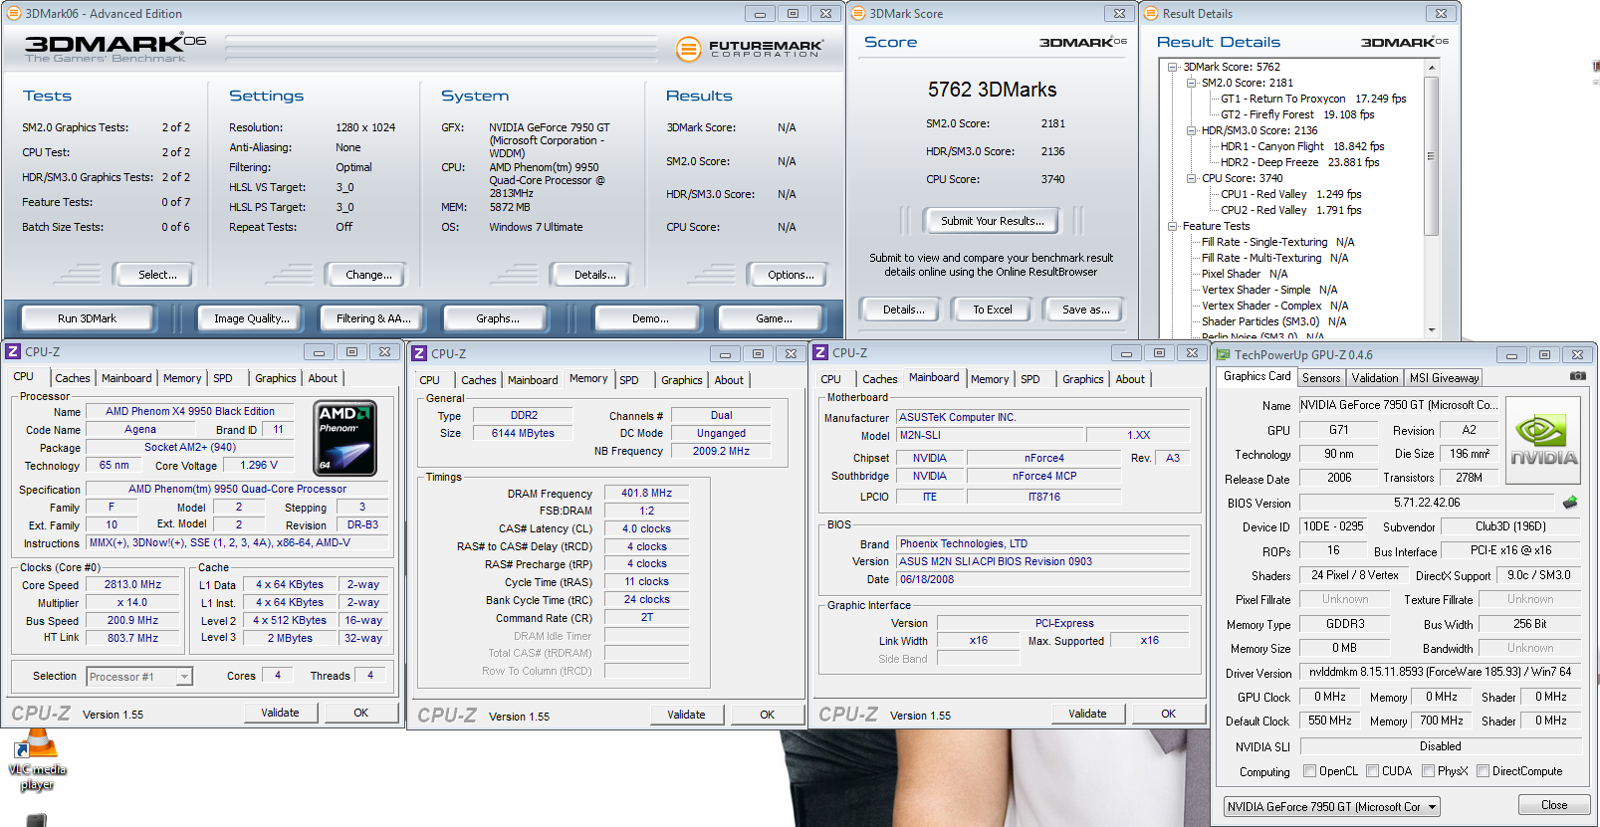Select GT1 - Return To Proxycon row

click(1313, 99)
